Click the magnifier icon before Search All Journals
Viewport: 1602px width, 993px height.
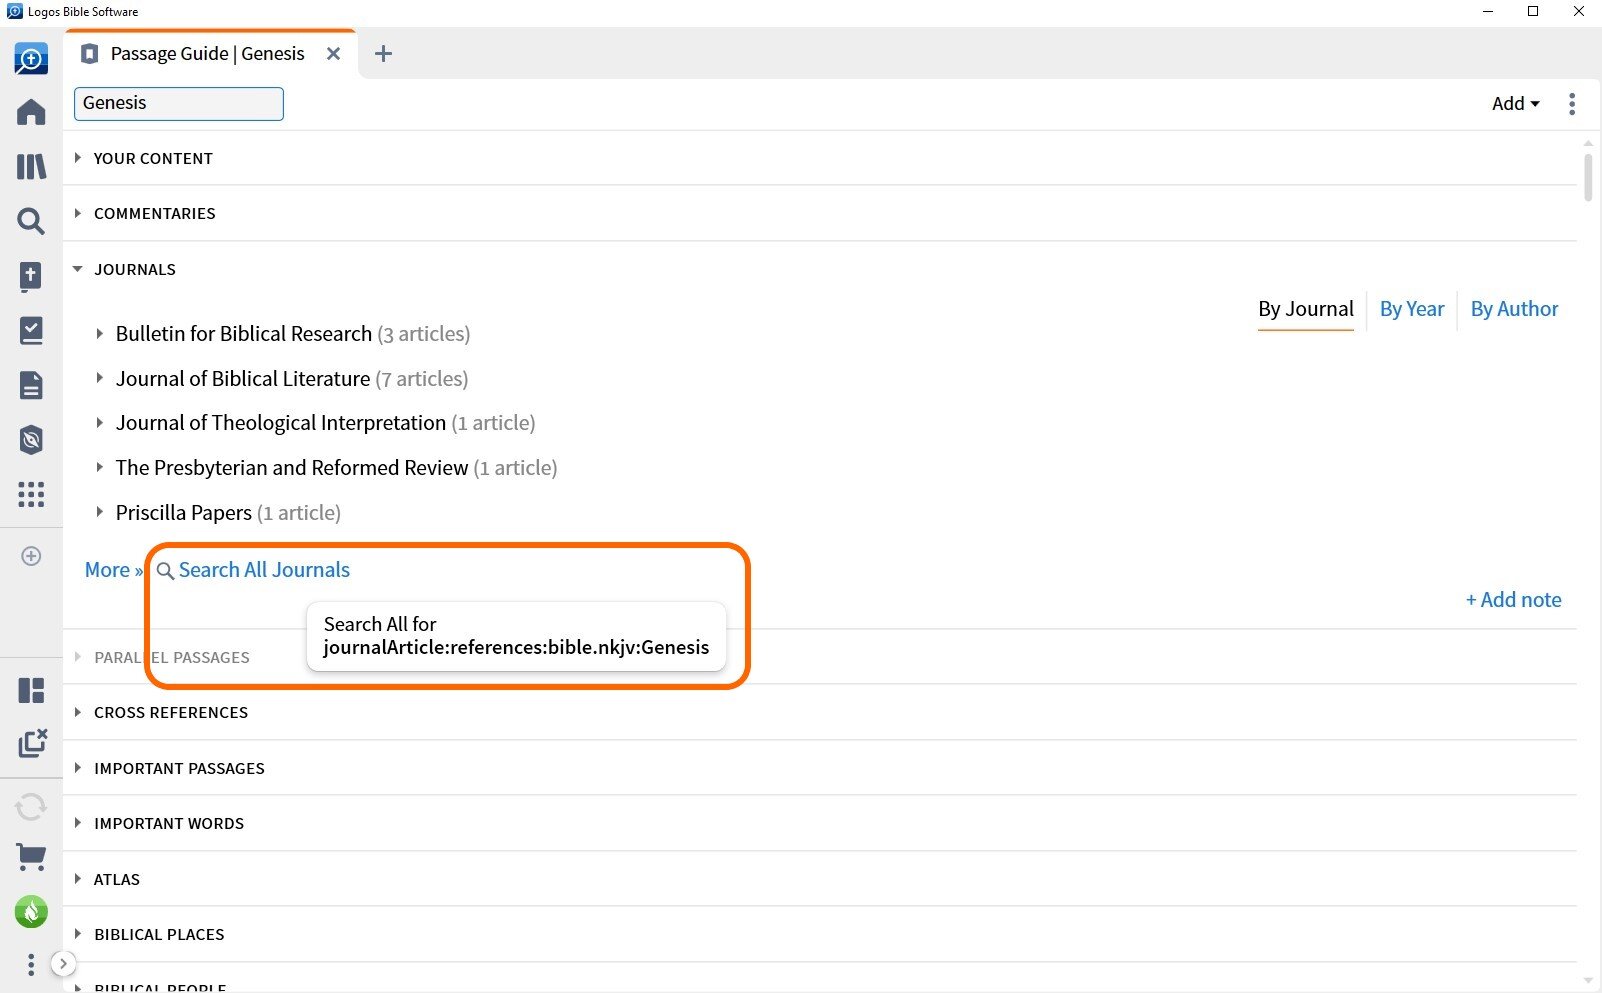click(x=165, y=571)
